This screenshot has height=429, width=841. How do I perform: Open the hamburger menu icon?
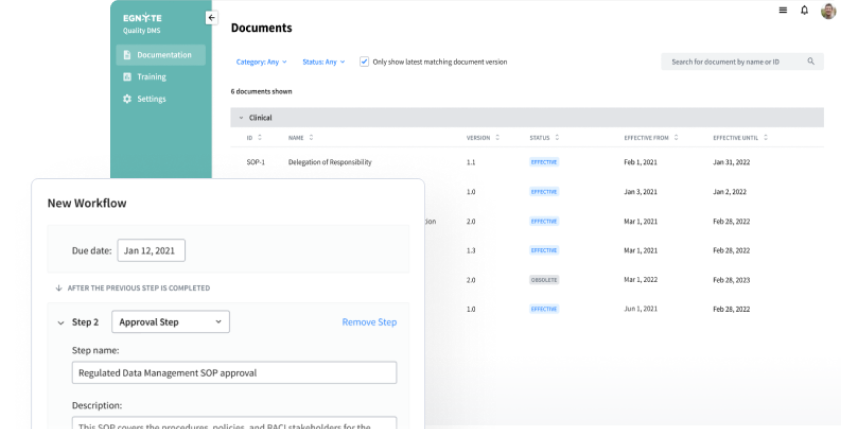pos(782,10)
